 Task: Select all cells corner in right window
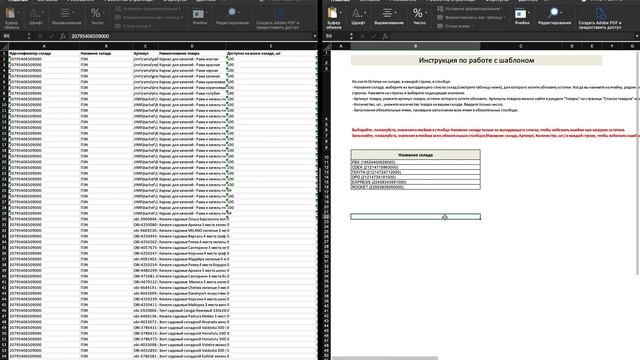[x=327, y=46]
